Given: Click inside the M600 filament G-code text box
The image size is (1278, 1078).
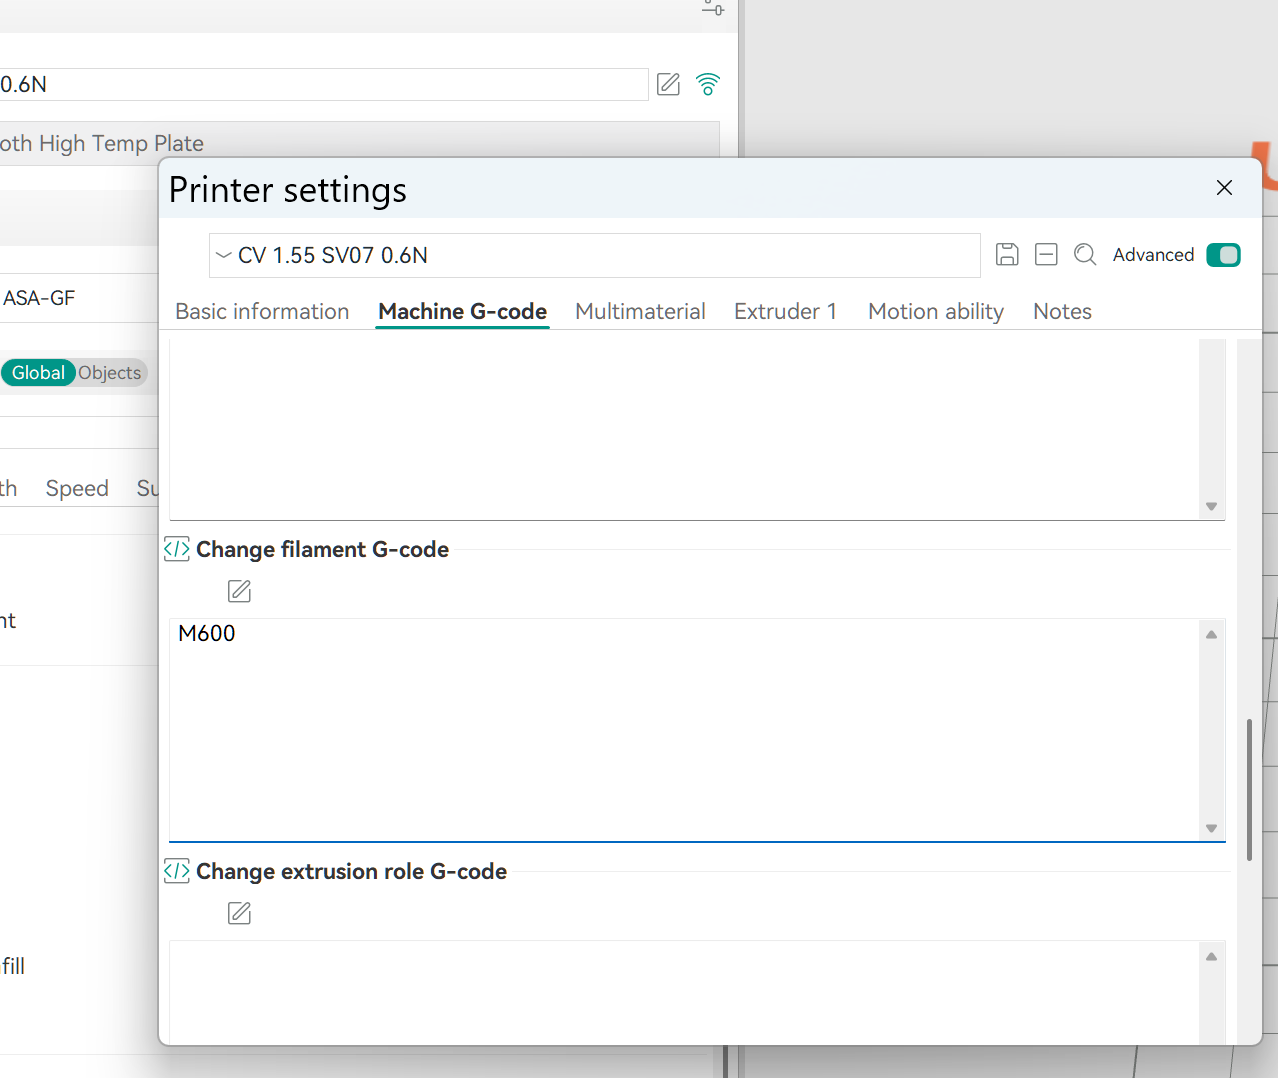Looking at the screenshot, I should (x=680, y=730).
